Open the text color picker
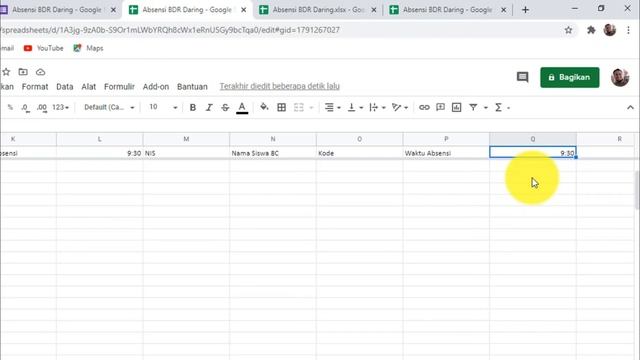 [x=242, y=107]
